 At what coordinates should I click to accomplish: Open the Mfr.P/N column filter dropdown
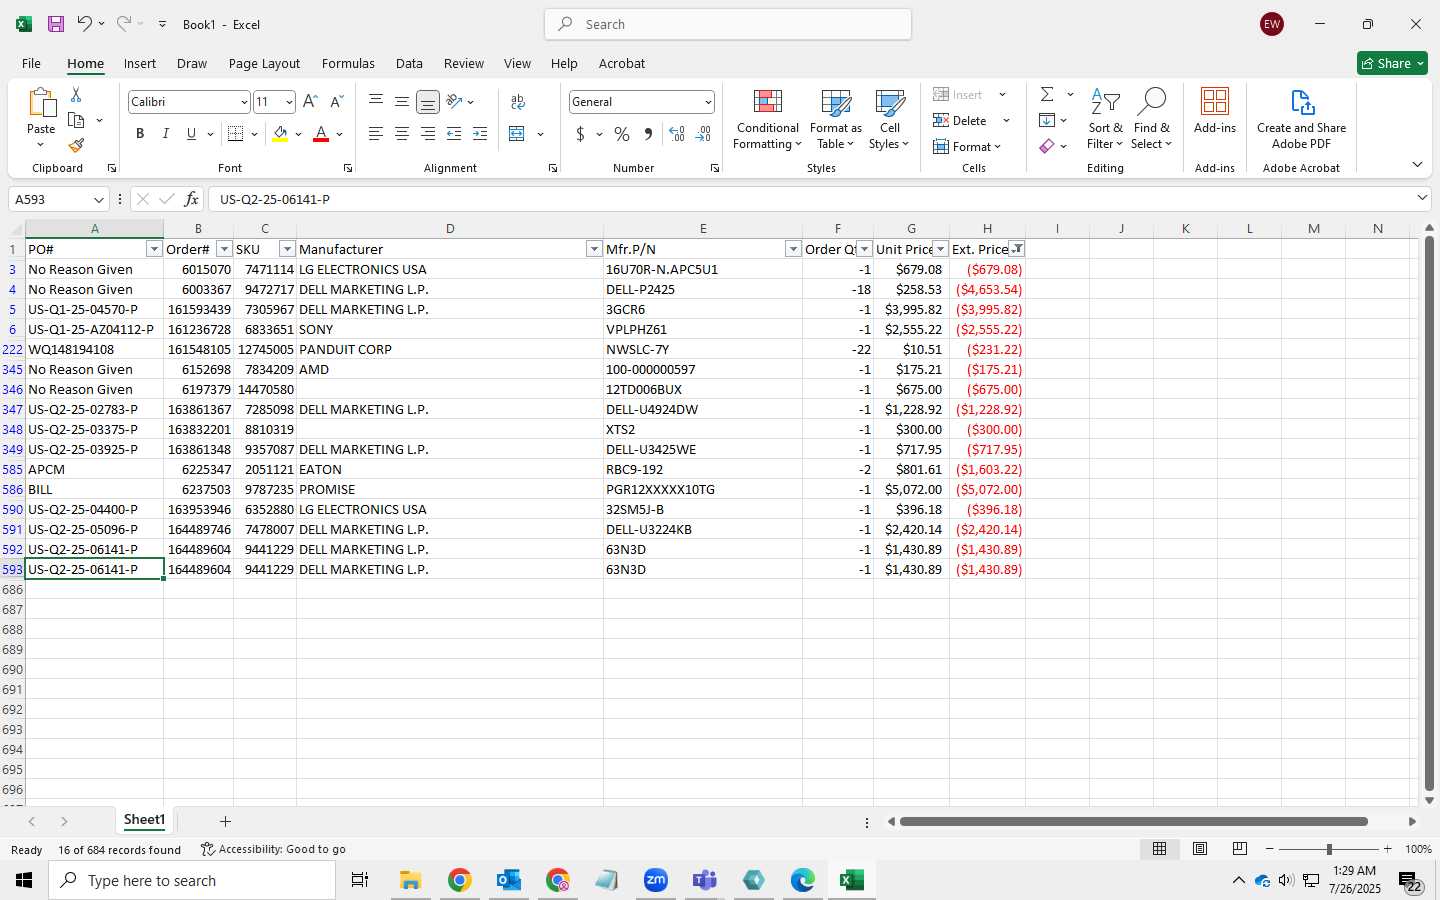(793, 249)
